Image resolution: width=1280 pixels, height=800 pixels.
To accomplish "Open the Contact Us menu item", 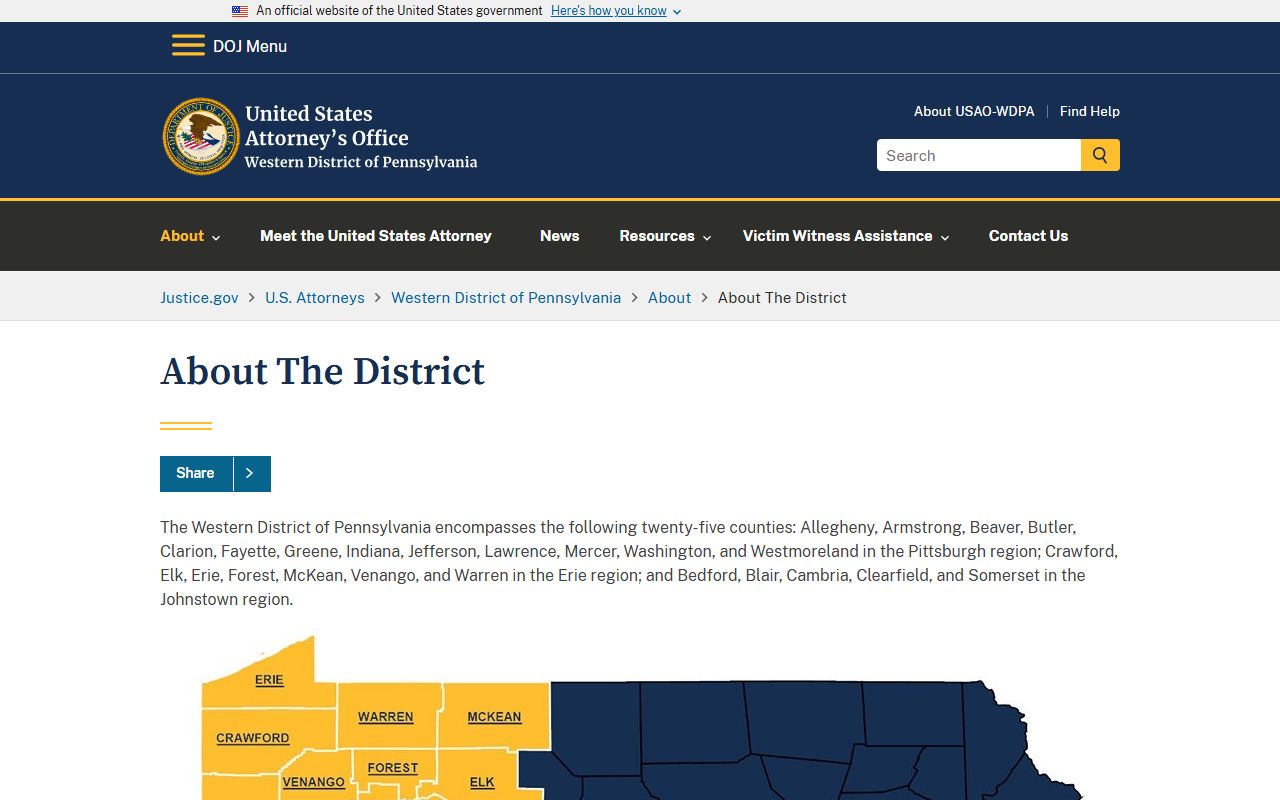I will tap(1028, 236).
